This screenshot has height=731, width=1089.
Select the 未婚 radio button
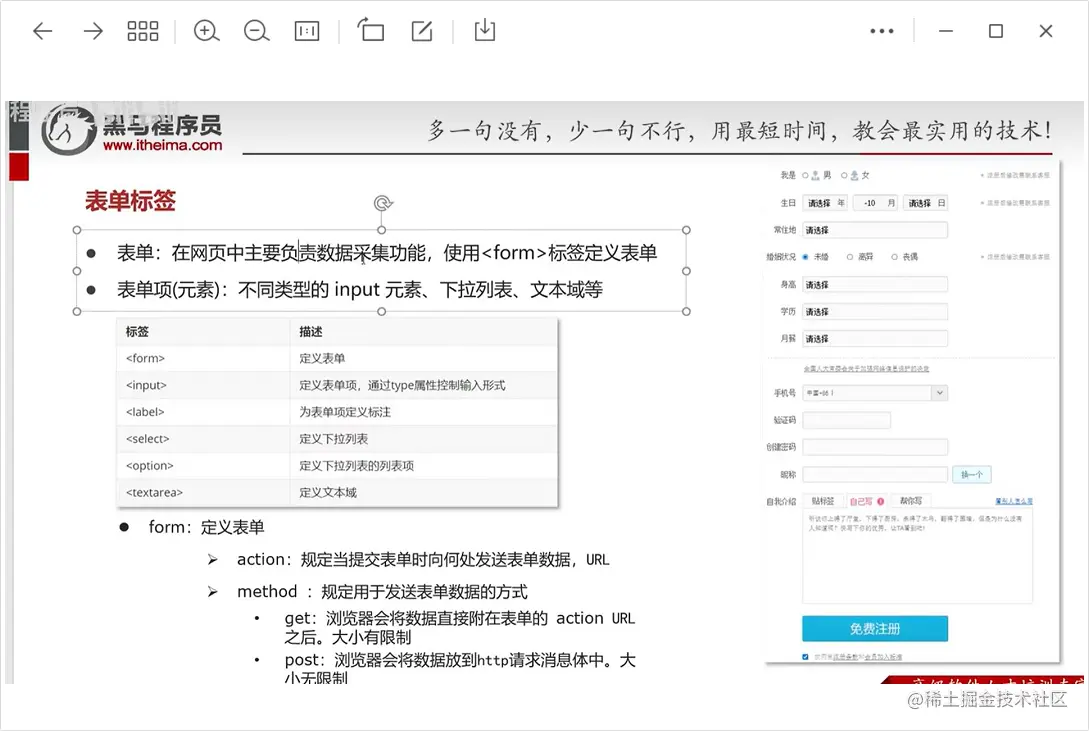coord(806,257)
